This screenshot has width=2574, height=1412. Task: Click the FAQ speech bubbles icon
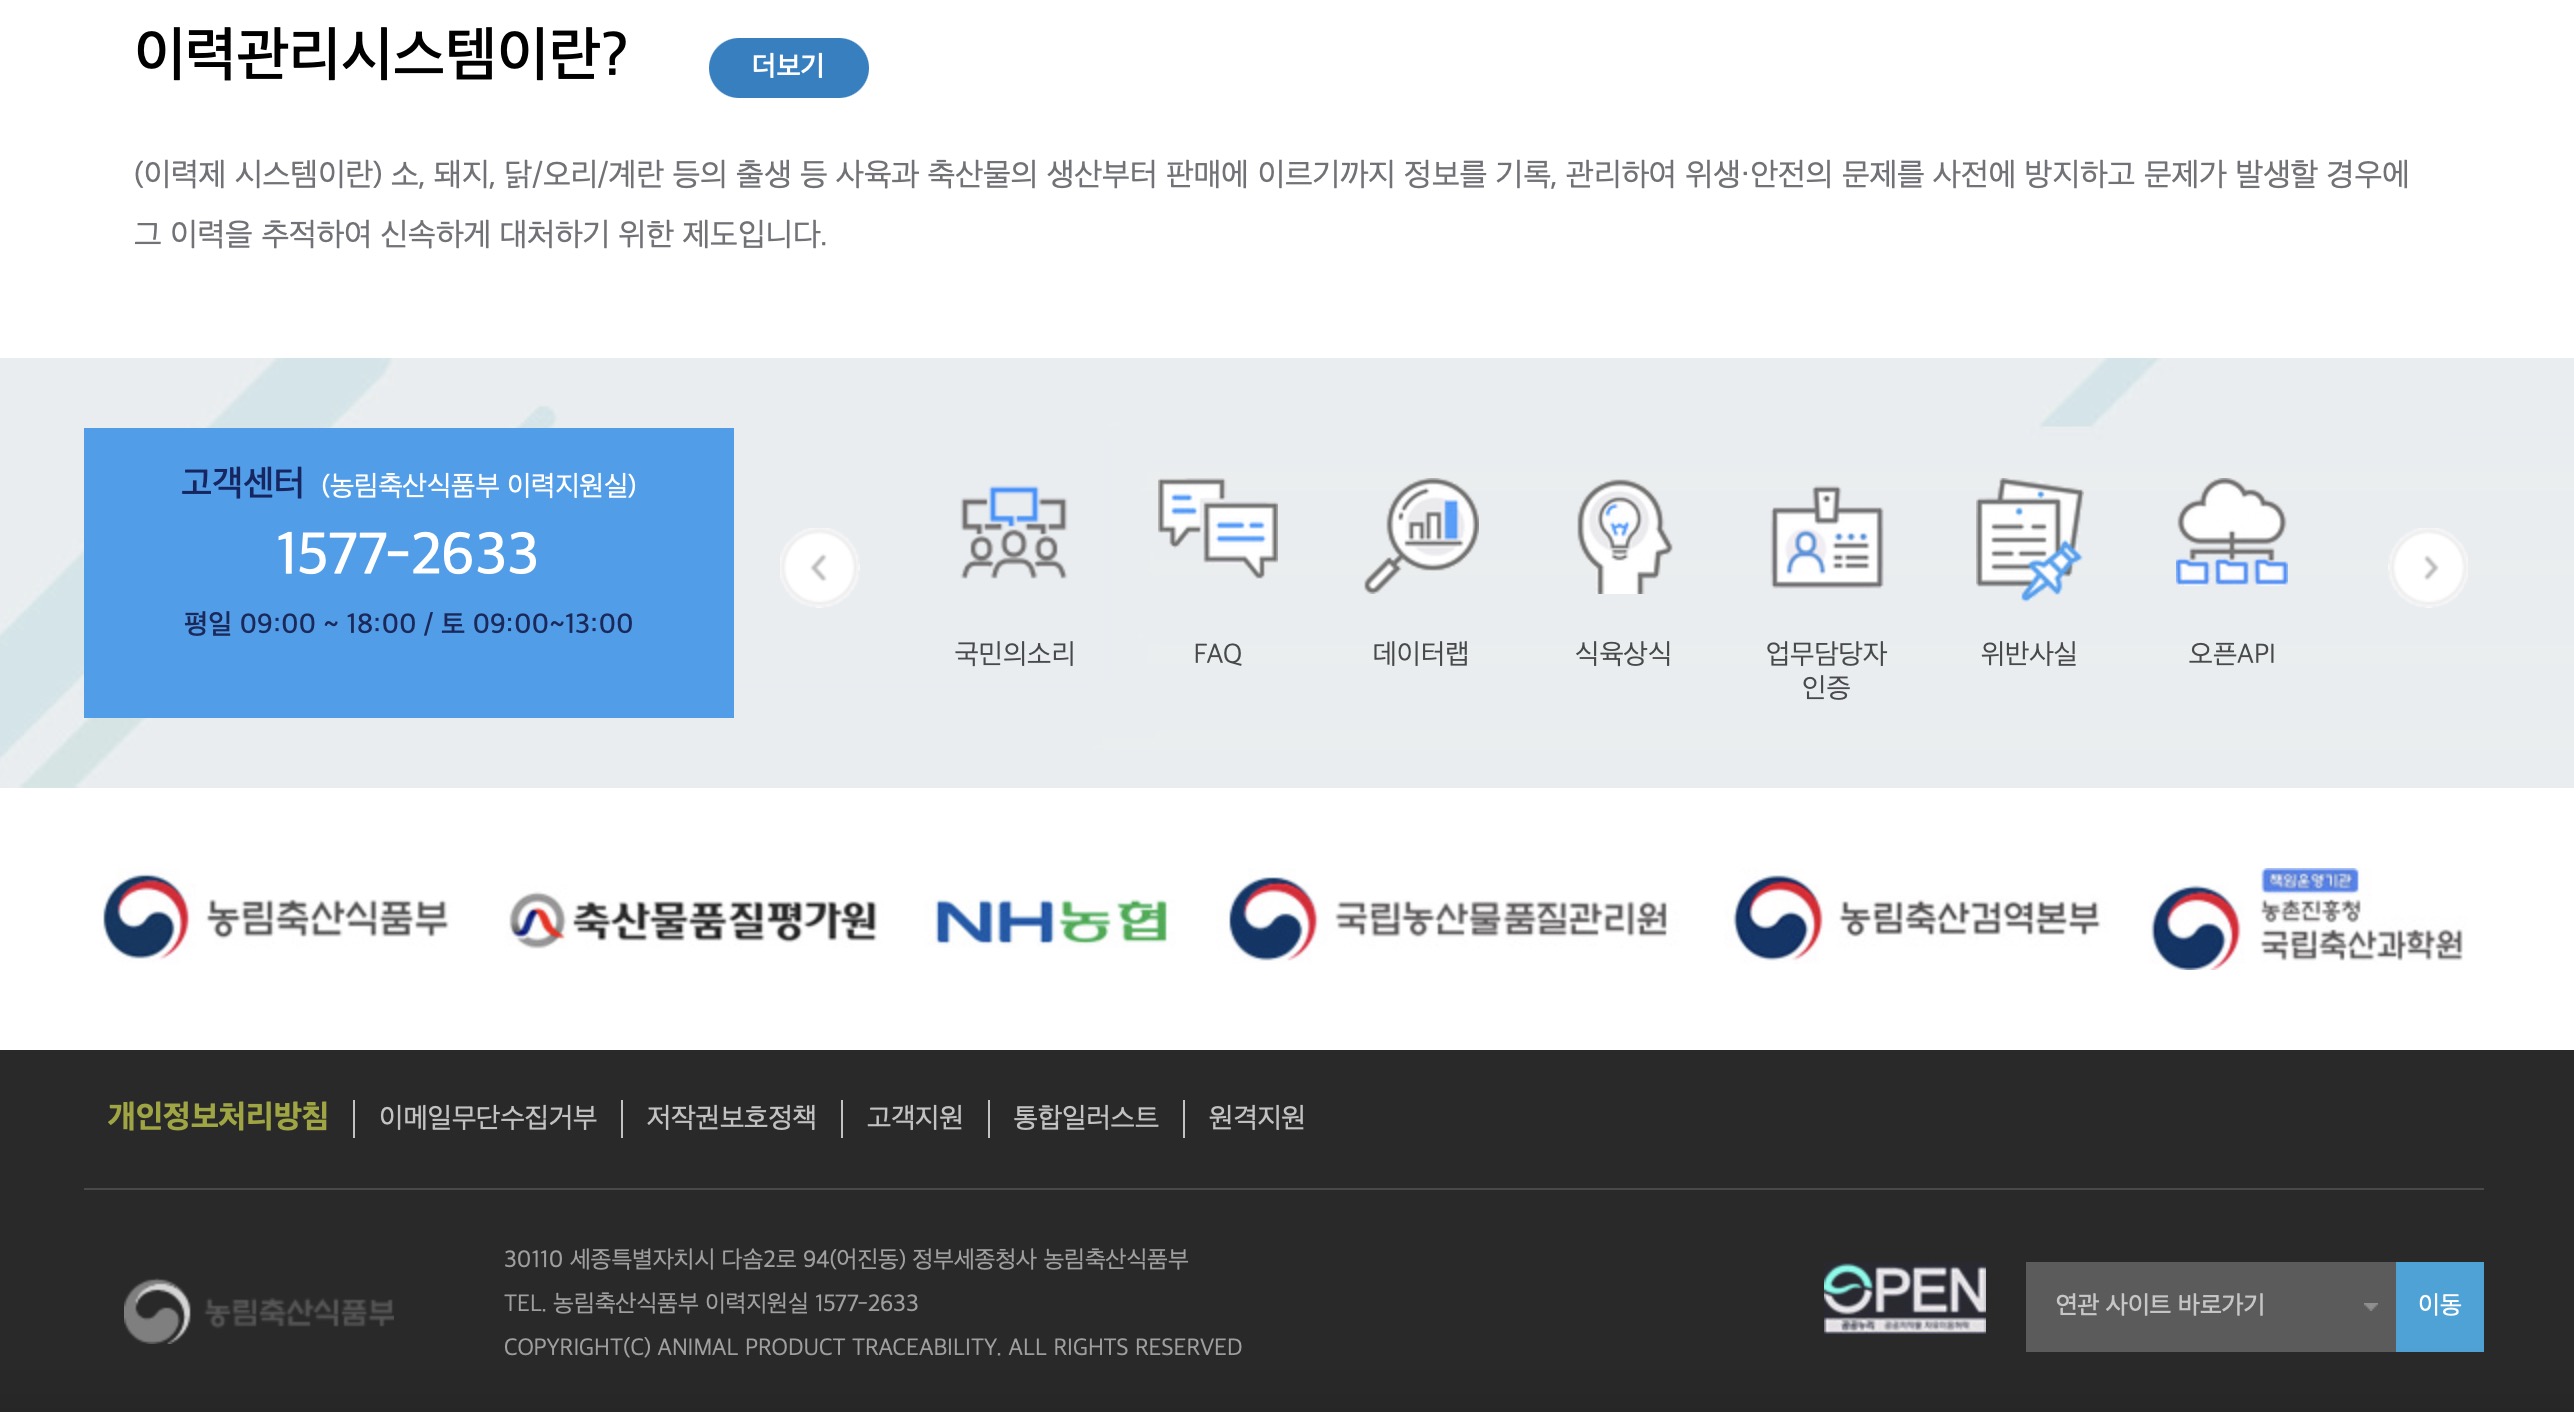point(1217,529)
